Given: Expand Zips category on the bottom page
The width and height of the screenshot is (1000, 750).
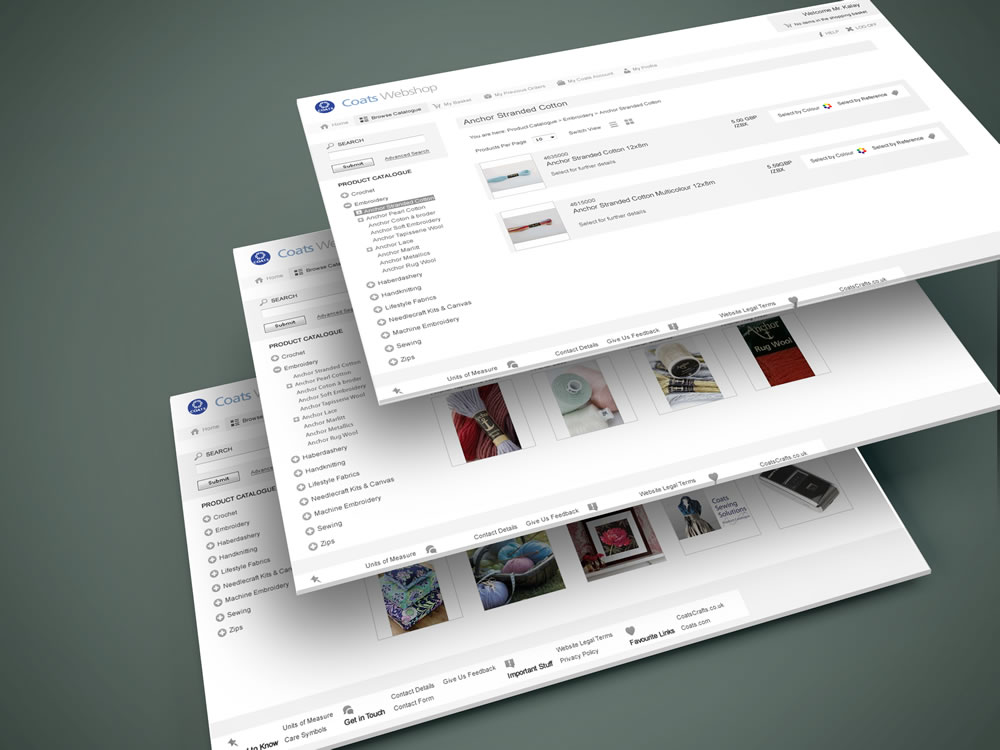Looking at the screenshot, I should coord(222,630).
